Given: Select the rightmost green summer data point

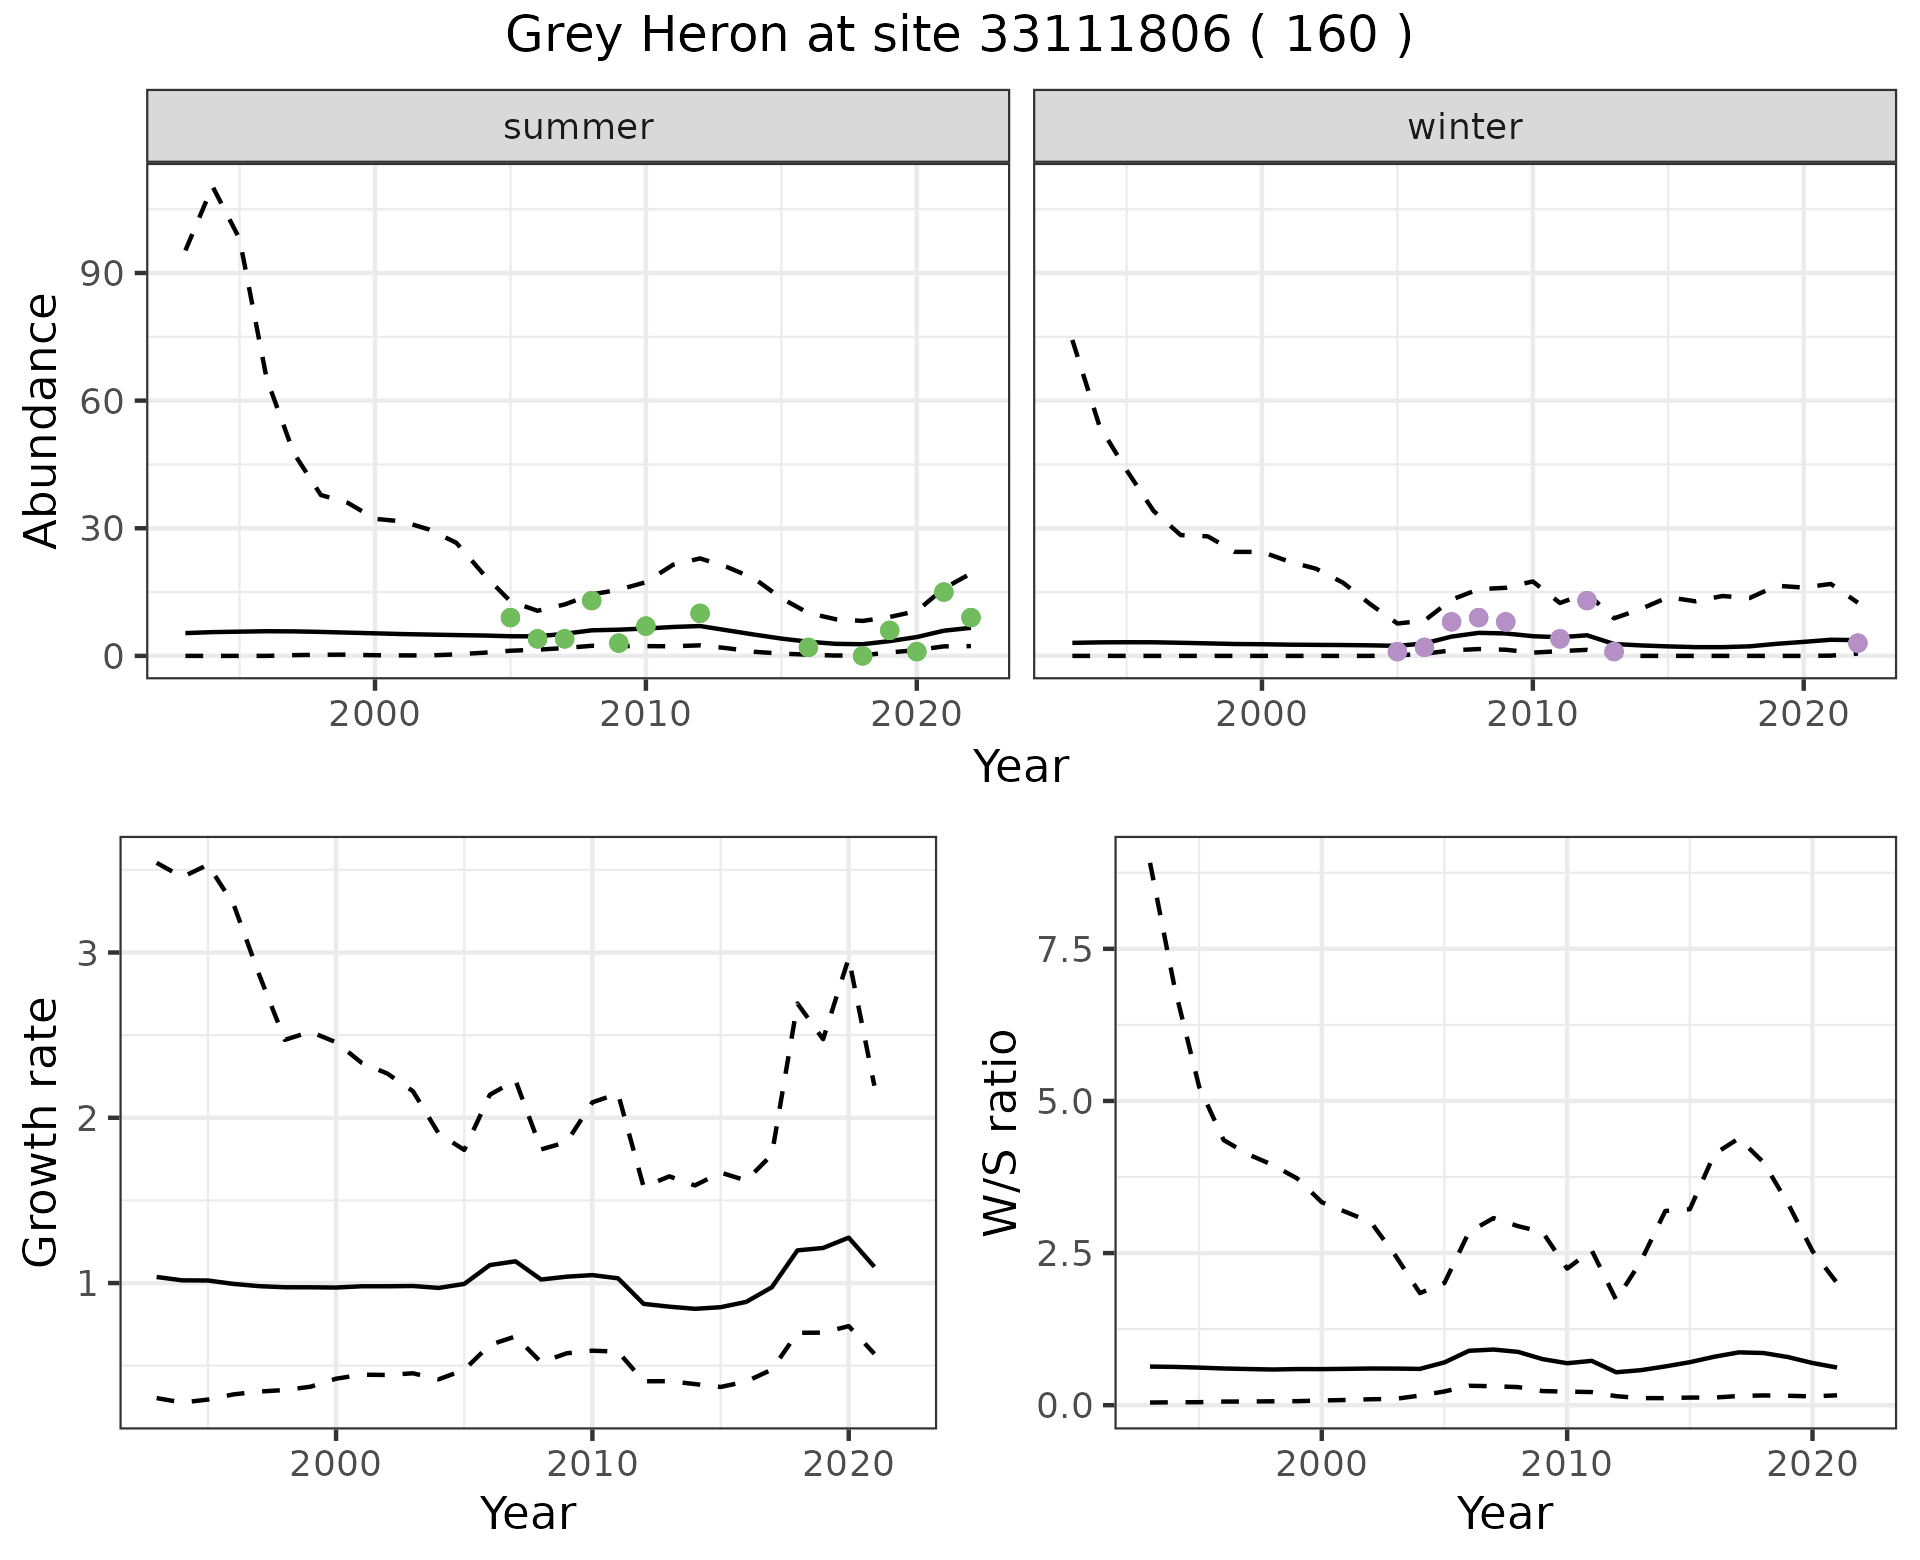Looking at the screenshot, I should tap(971, 618).
